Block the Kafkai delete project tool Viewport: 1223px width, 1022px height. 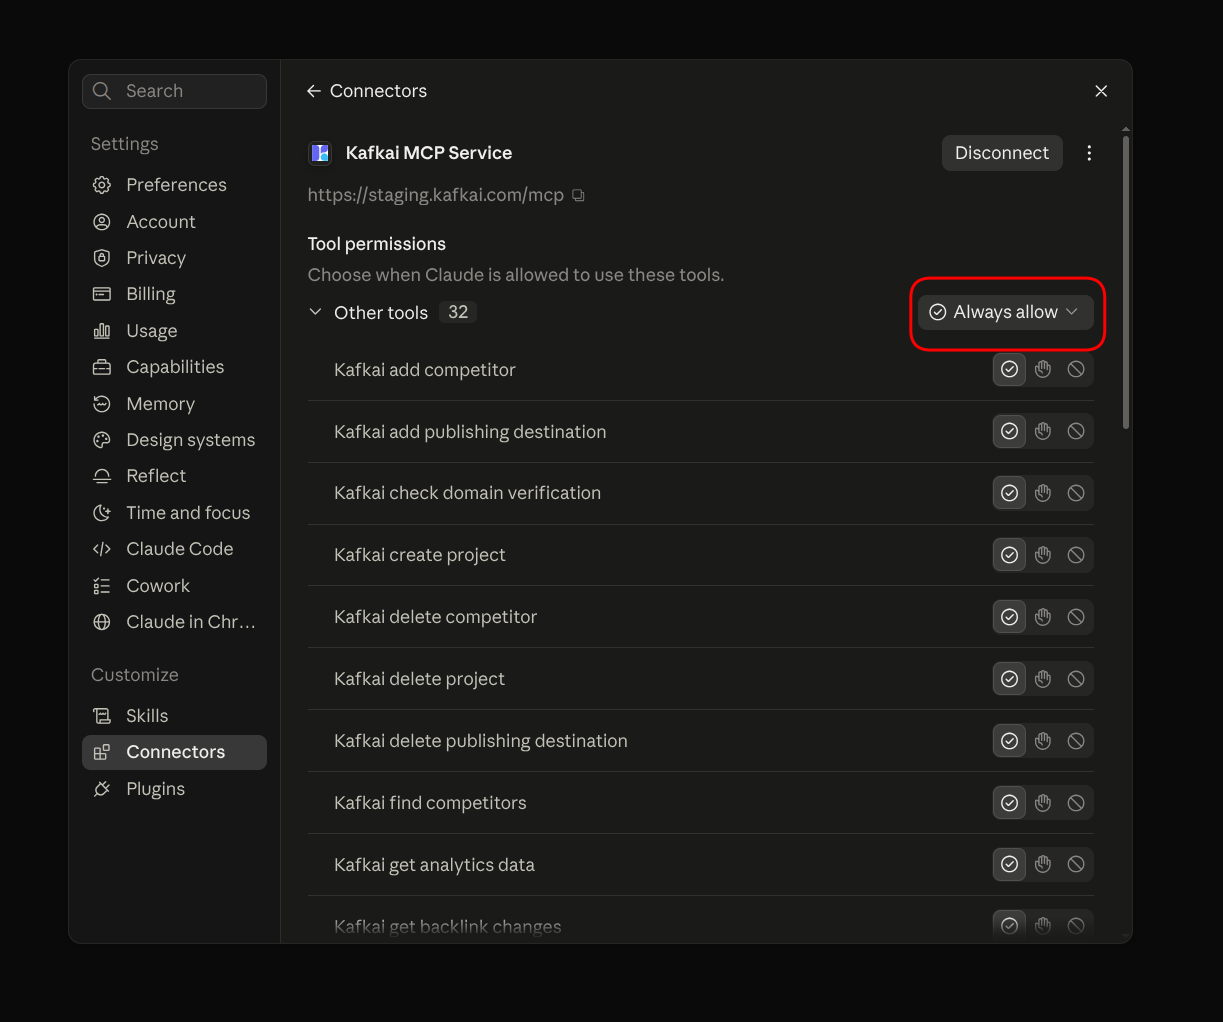[1076, 679]
